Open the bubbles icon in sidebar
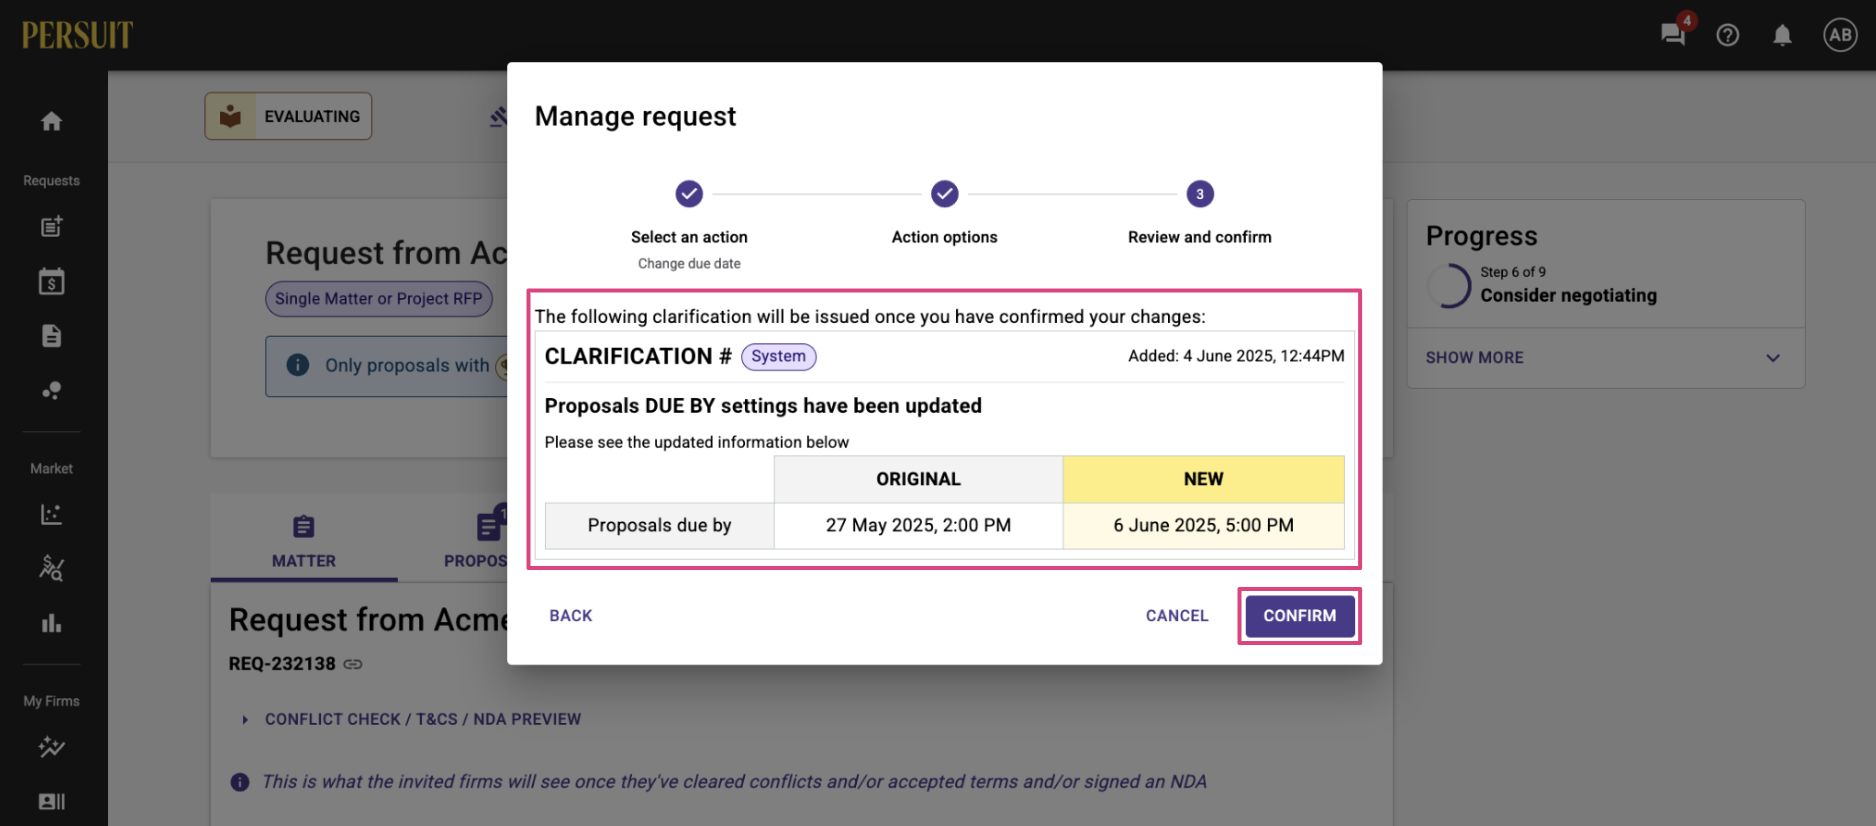Screen dimensions: 1876x826 51,391
